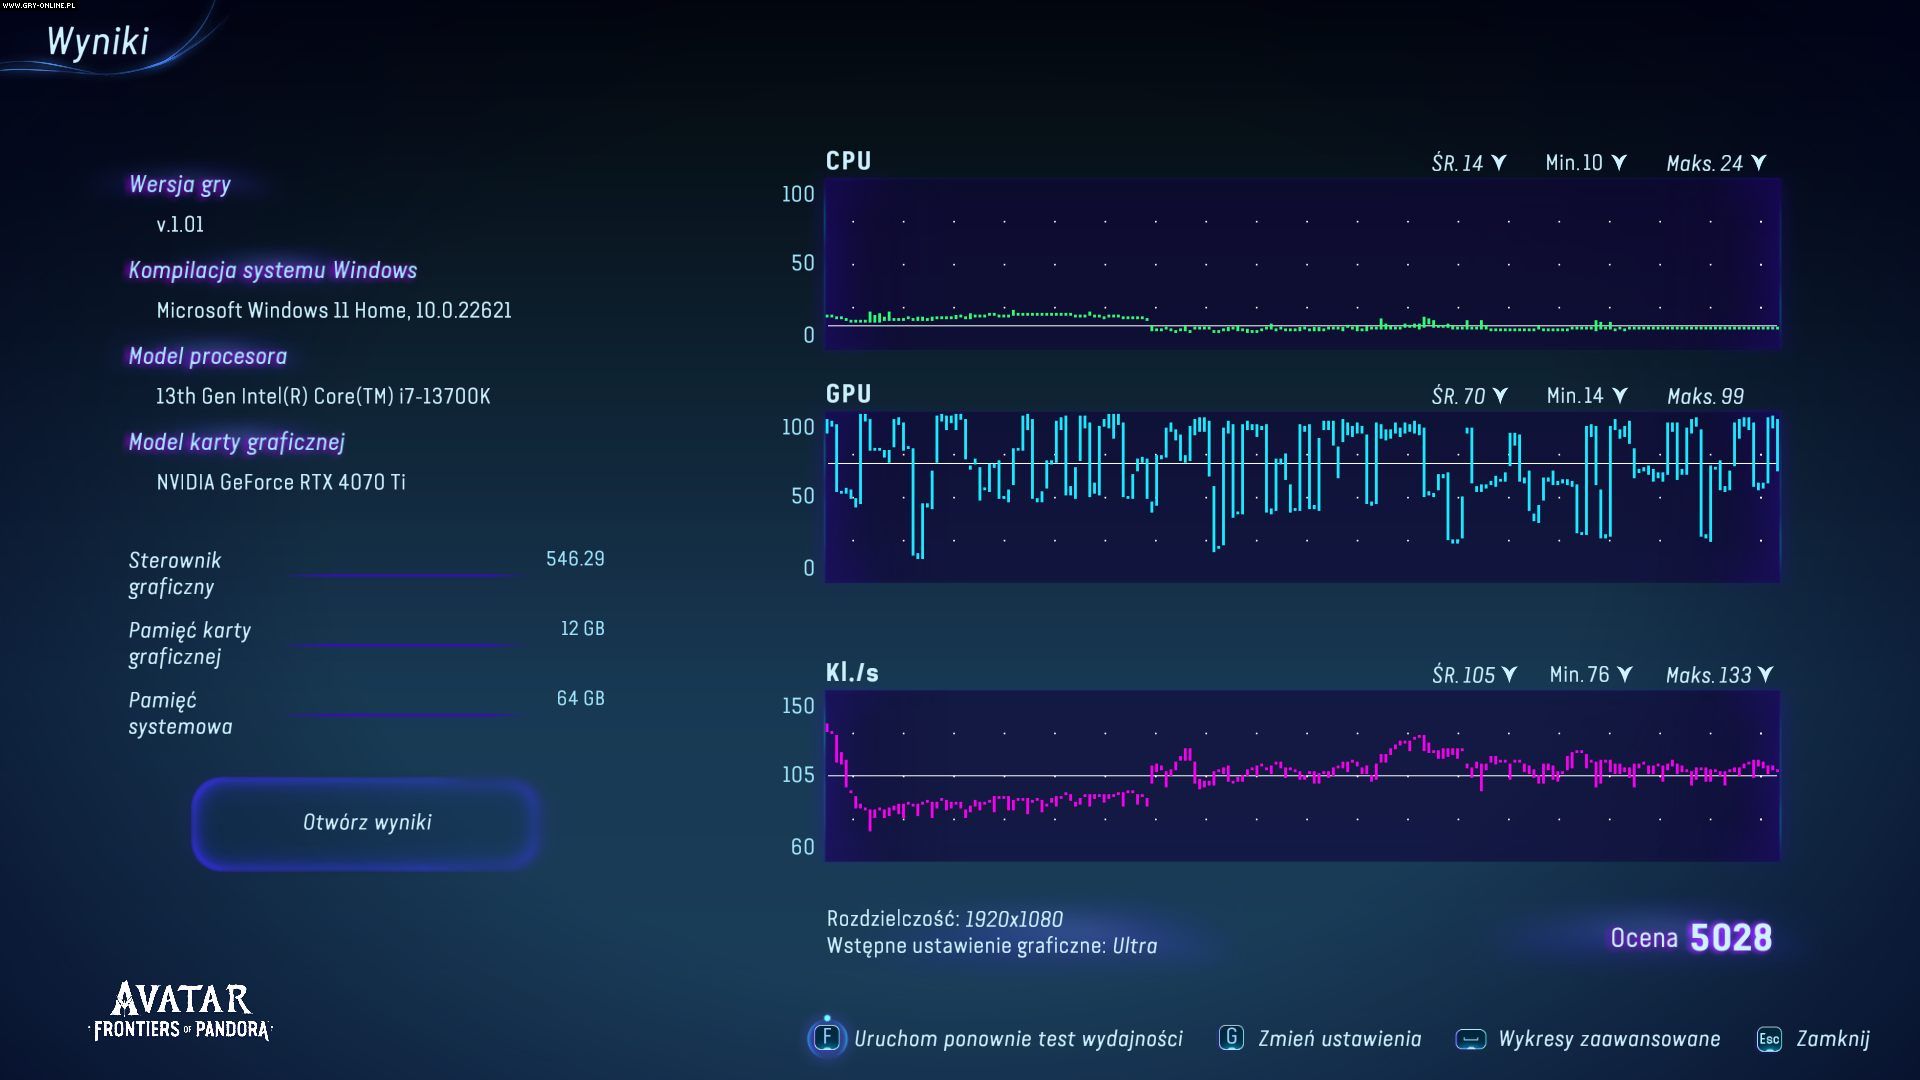Image resolution: width=1920 pixels, height=1080 pixels.
Task: Toggle the CPU Maks.24 marker
Action: [x=1759, y=162]
